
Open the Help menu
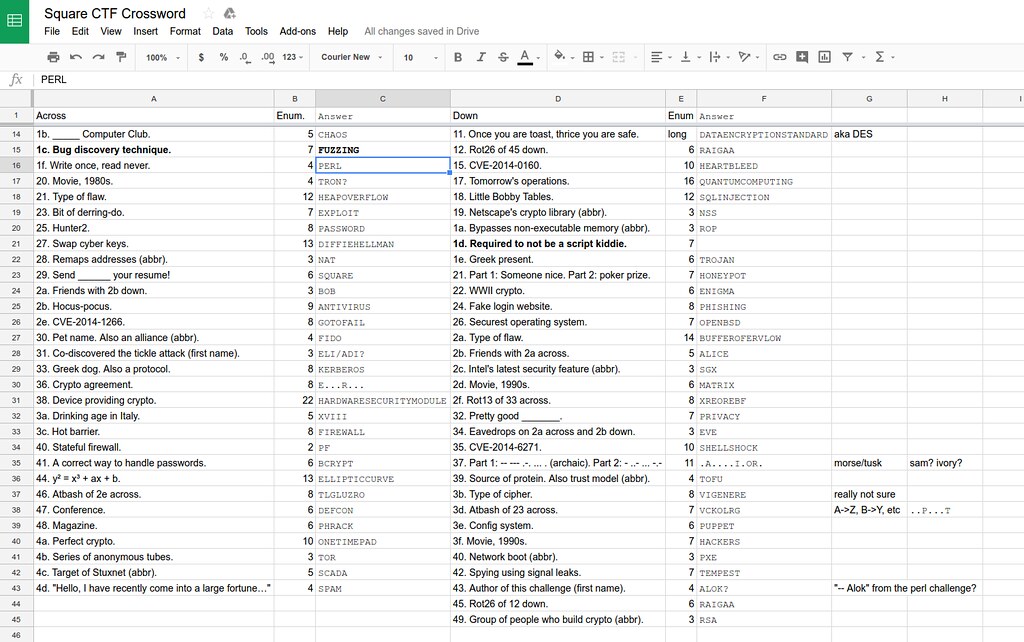pos(338,31)
